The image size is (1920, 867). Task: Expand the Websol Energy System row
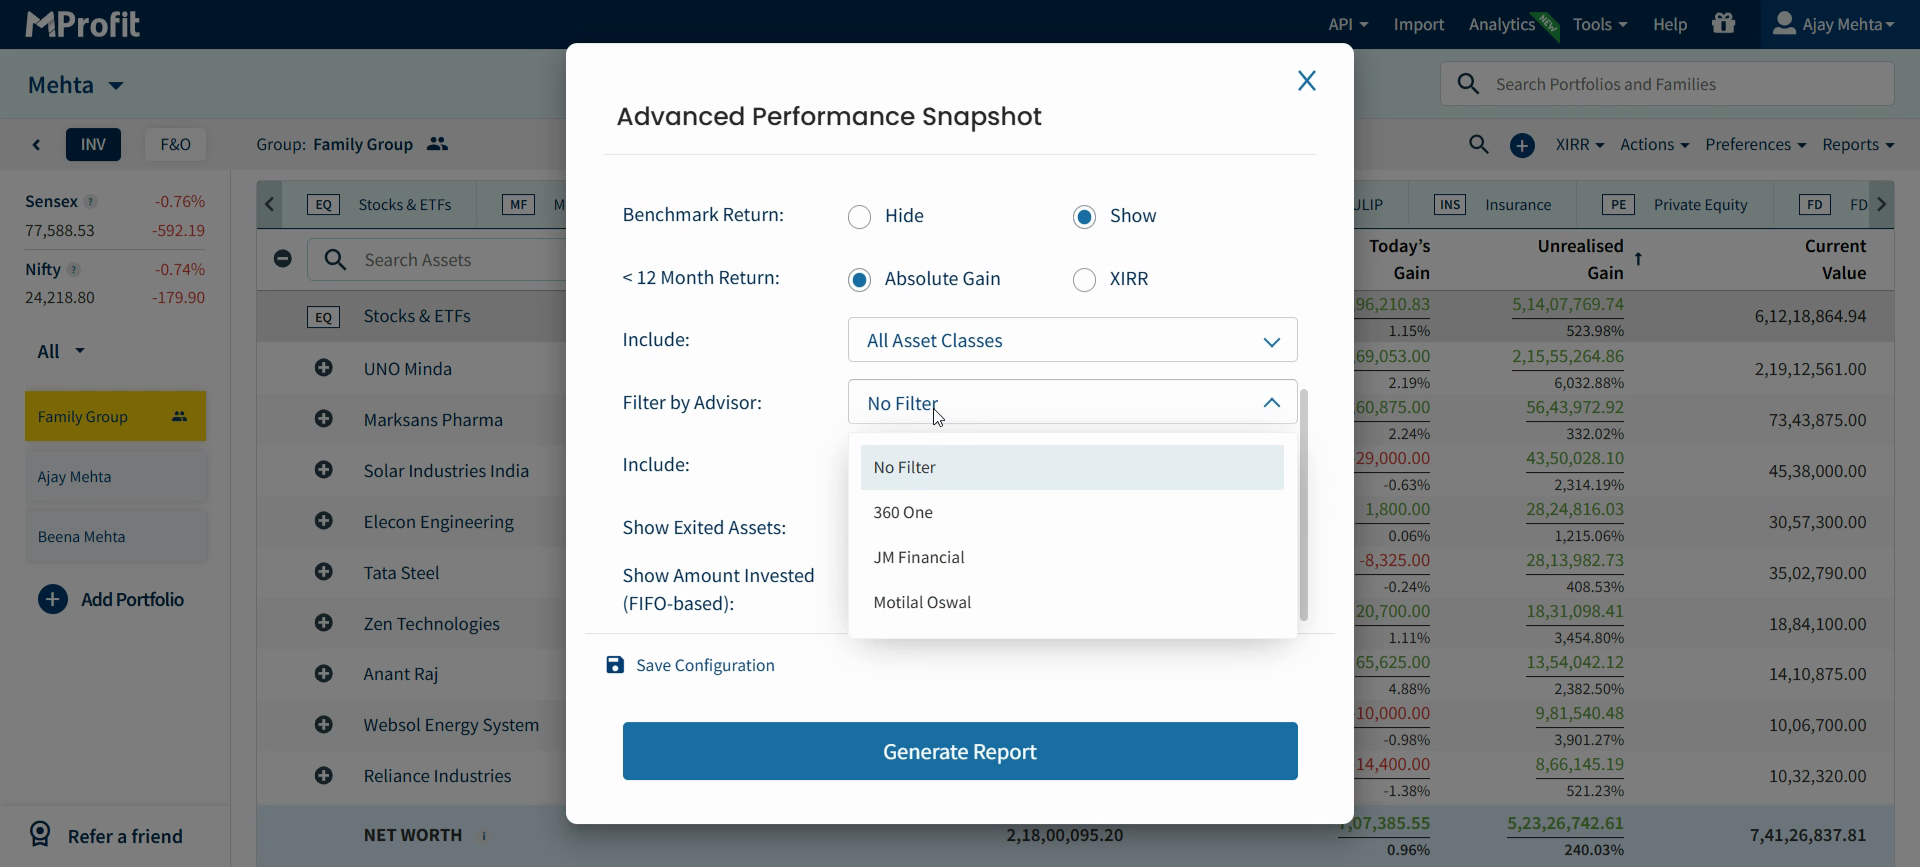(x=323, y=724)
